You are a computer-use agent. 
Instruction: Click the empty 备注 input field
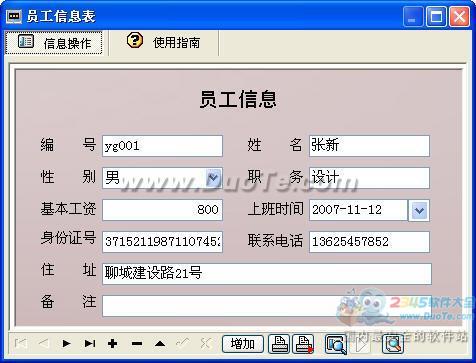click(x=267, y=306)
